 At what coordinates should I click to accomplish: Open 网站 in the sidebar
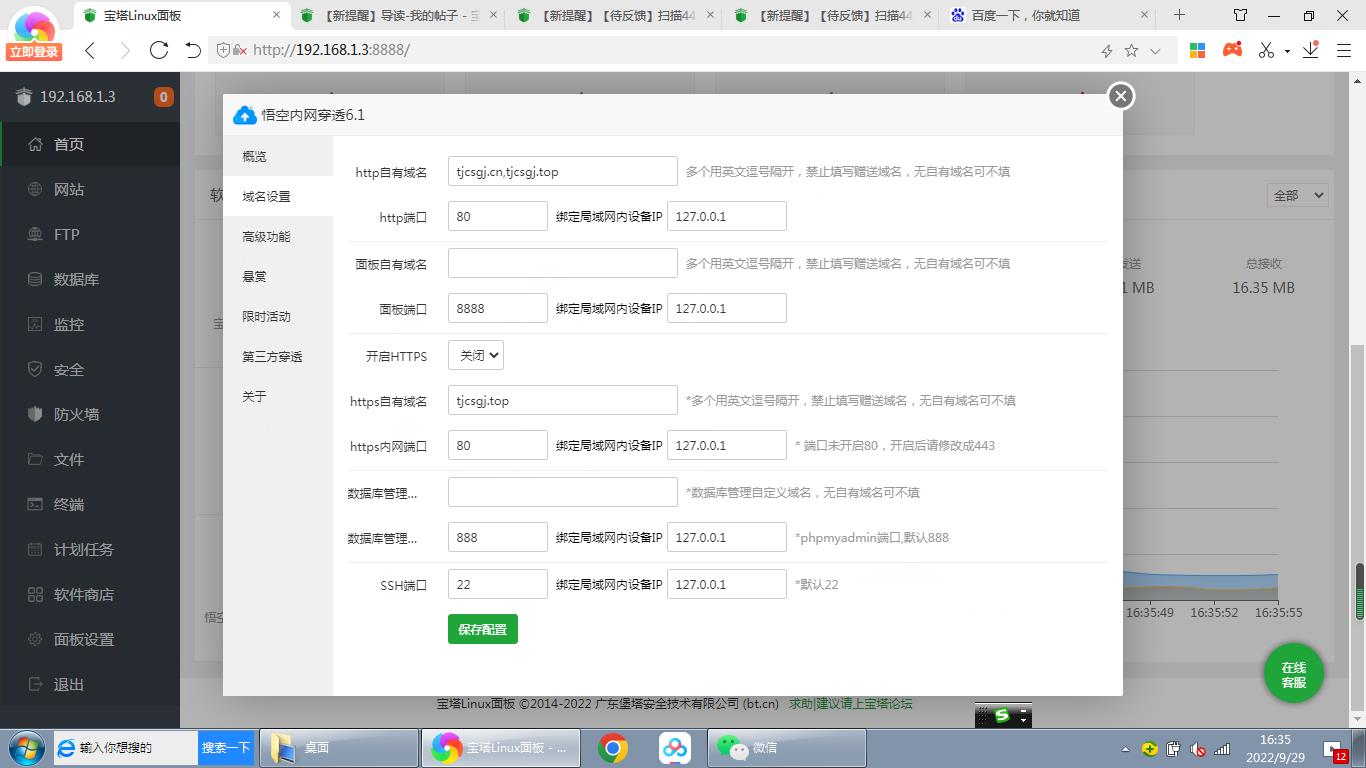coord(90,189)
